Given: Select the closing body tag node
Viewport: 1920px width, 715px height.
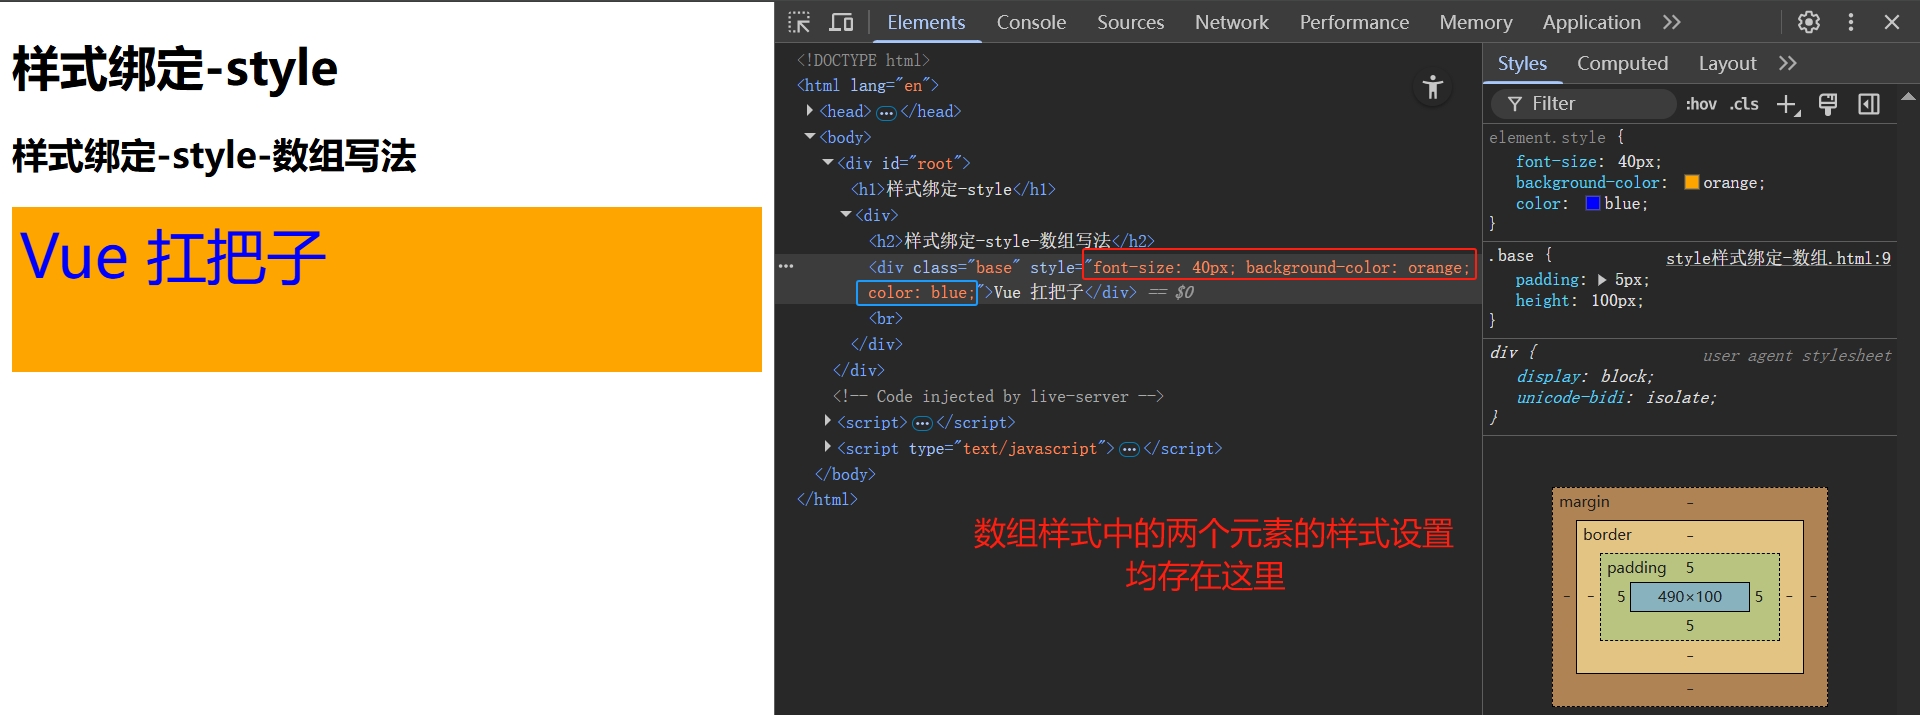Looking at the screenshot, I should point(845,475).
